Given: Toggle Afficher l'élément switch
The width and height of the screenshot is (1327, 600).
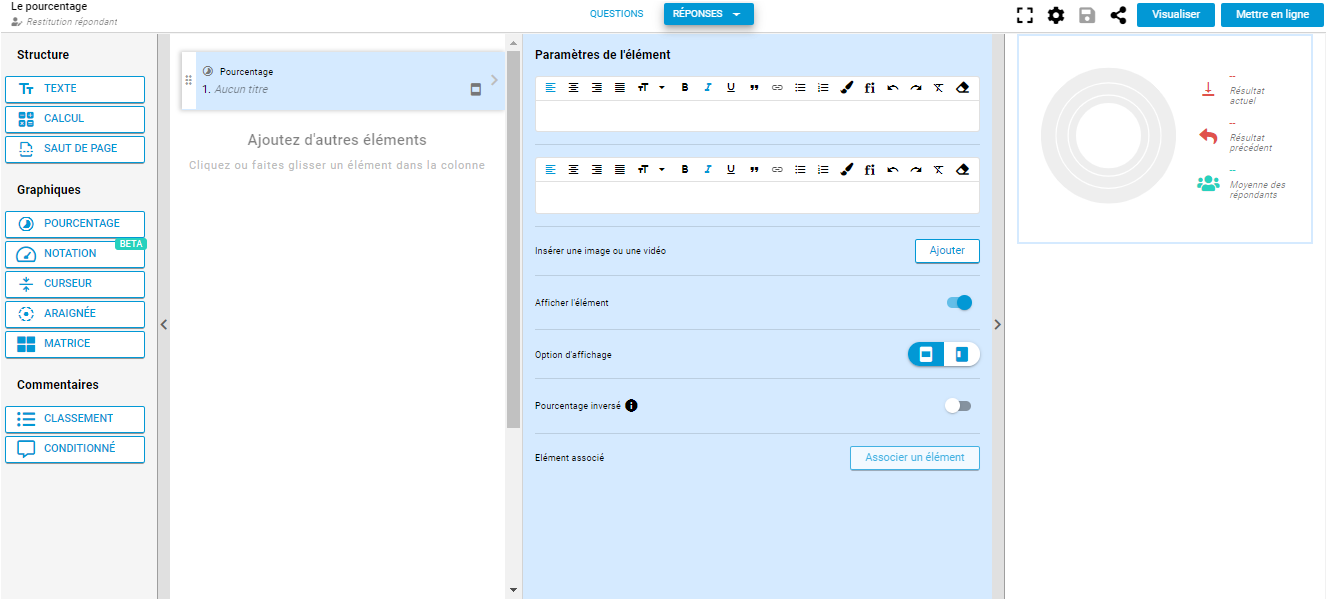Looking at the screenshot, I should pyautogui.click(x=959, y=303).
